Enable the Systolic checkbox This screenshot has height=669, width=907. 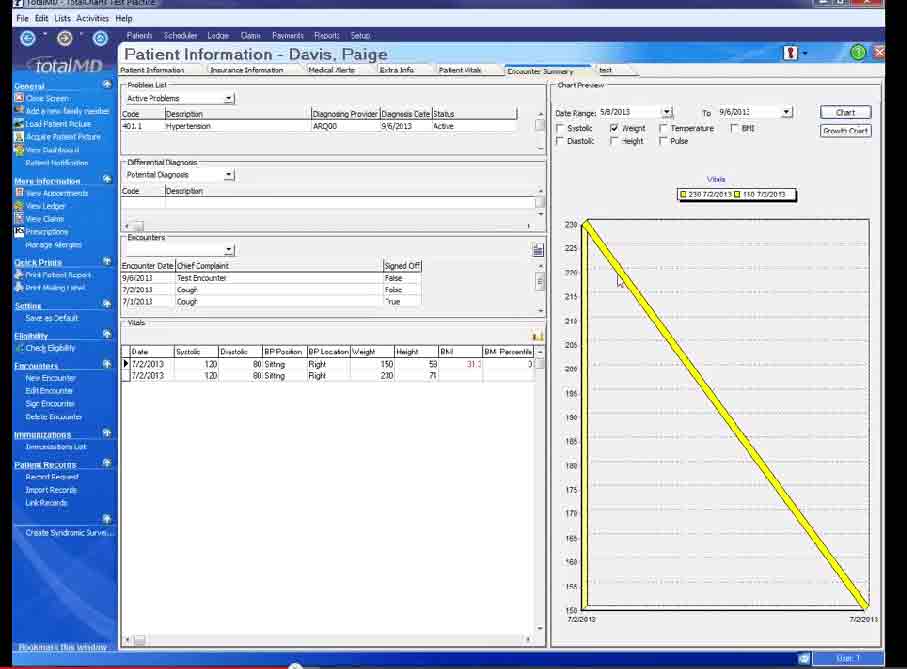(x=559, y=128)
